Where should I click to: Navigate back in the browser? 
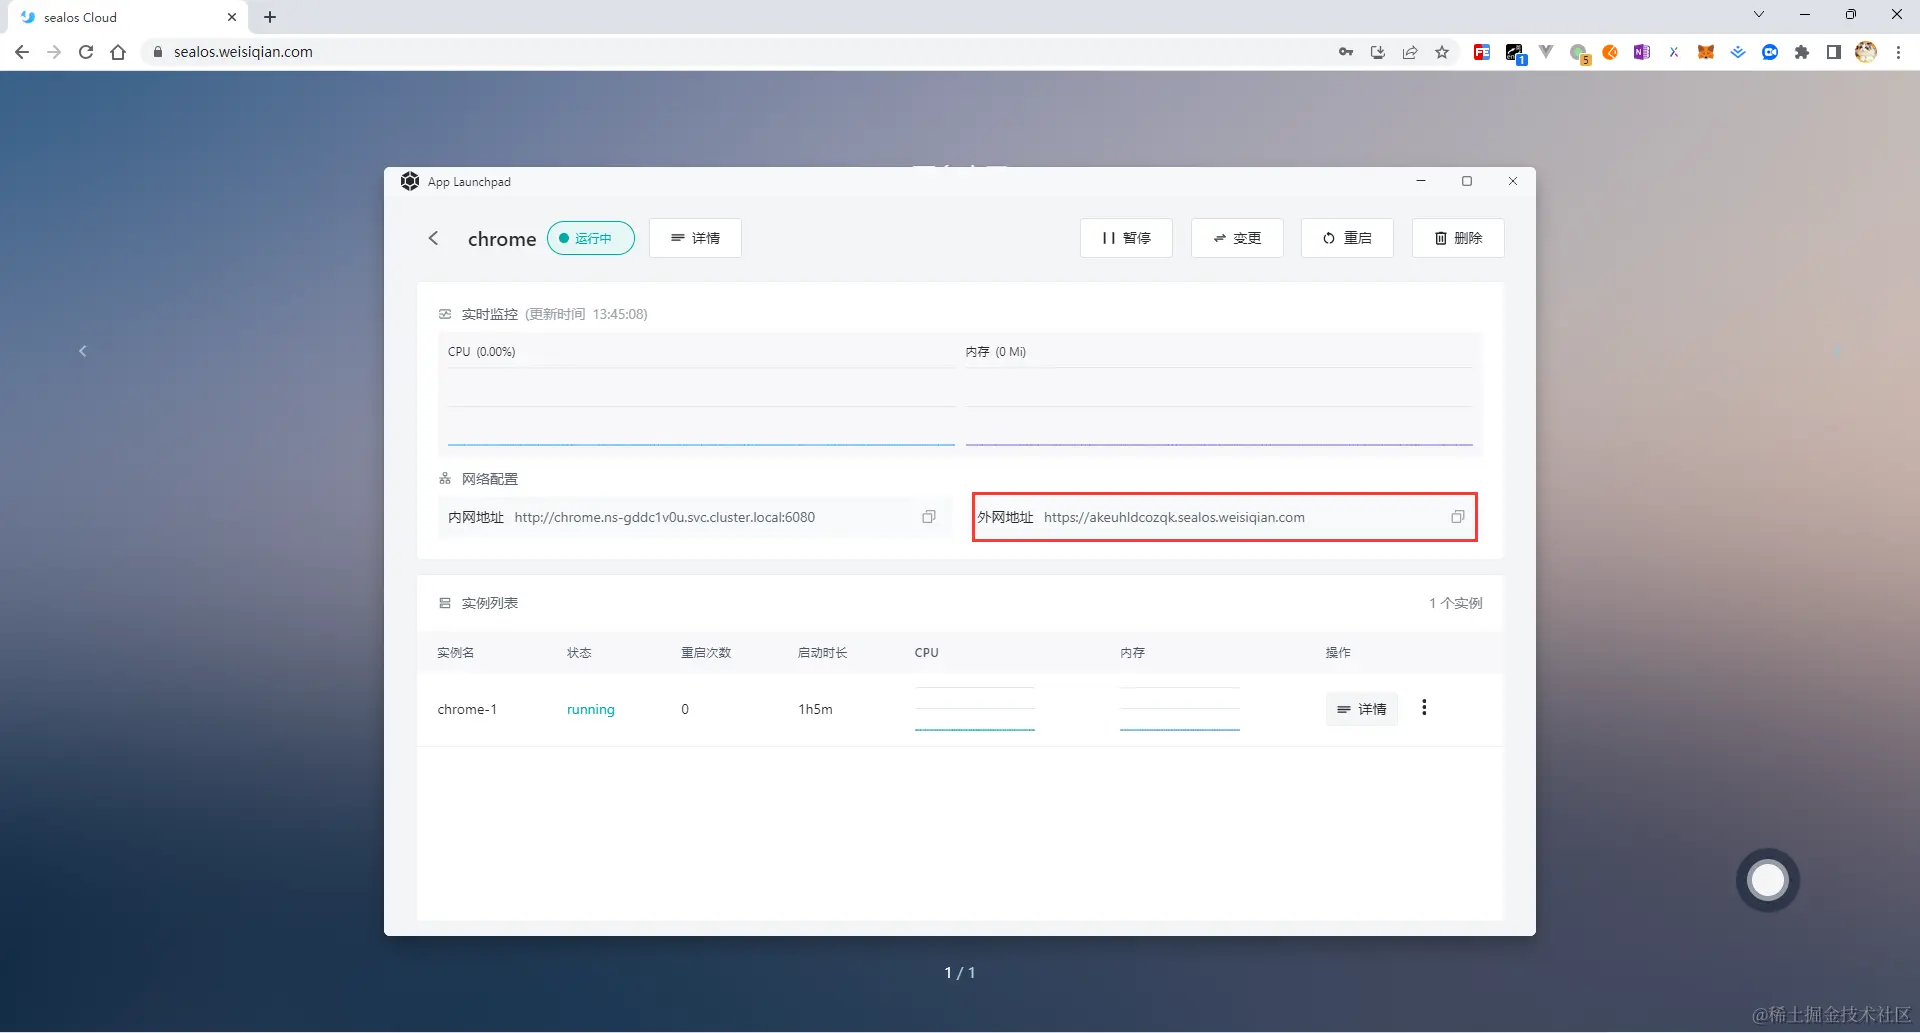[x=22, y=52]
